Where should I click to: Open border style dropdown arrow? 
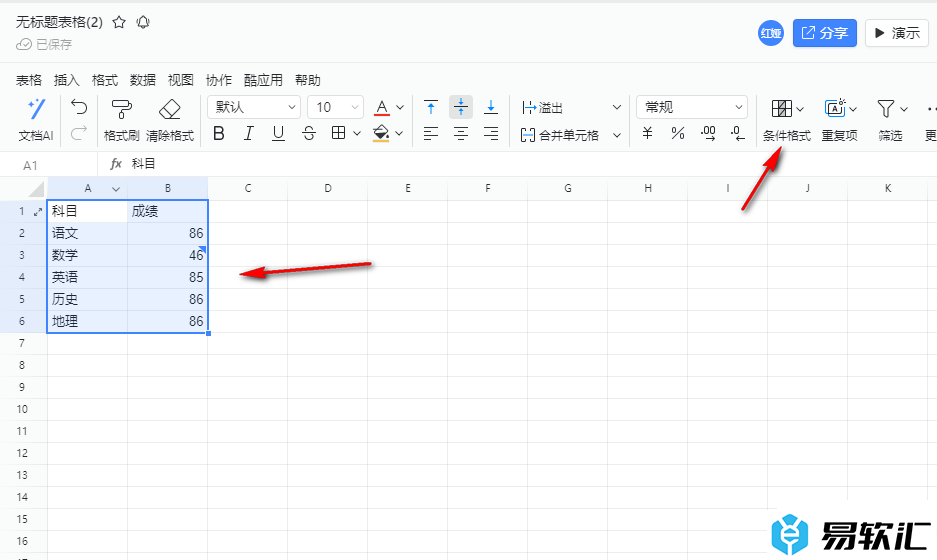(x=357, y=133)
